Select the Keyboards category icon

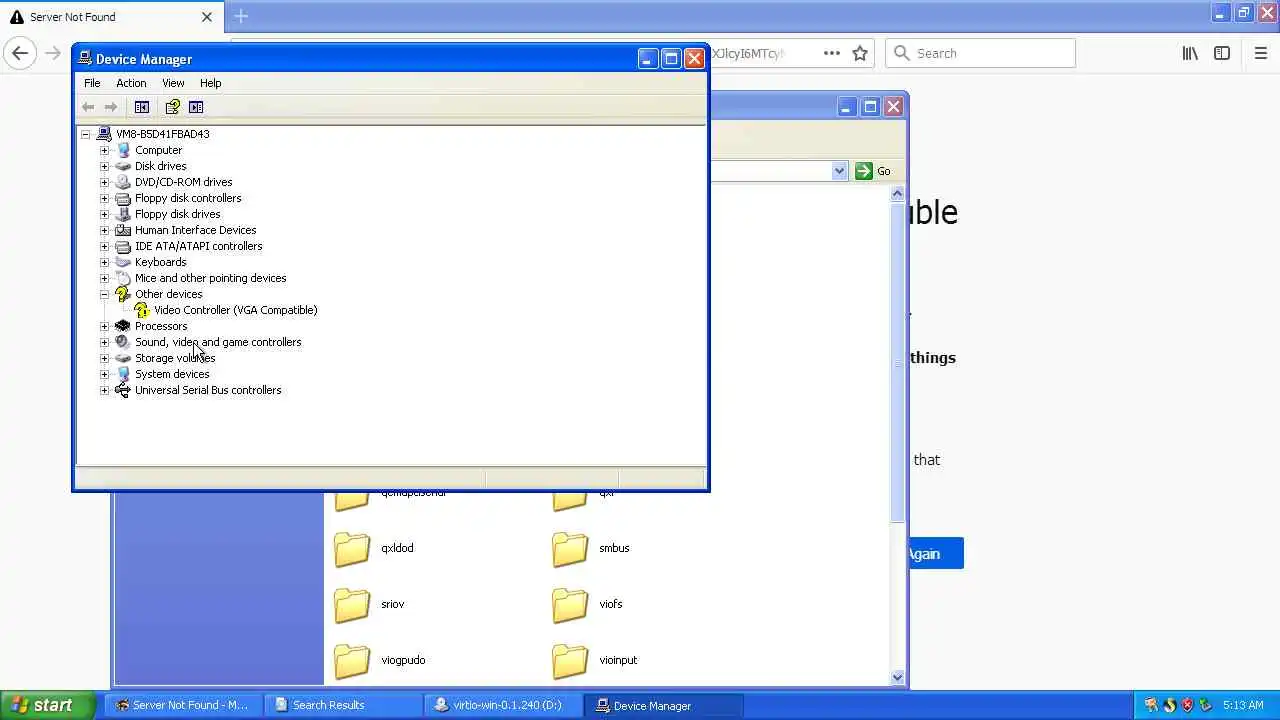[123, 262]
